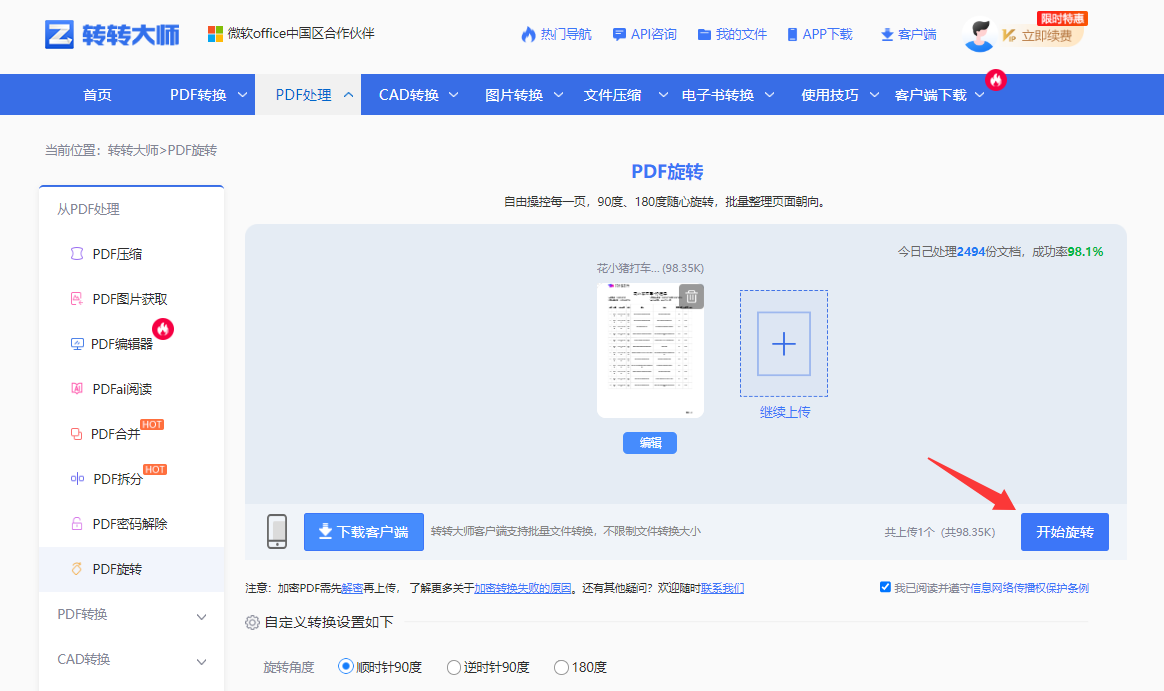The width and height of the screenshot is (1164, 691).
Task: Click the 转转大师 breadcrumb link
Action: click(x=133, y=150)
